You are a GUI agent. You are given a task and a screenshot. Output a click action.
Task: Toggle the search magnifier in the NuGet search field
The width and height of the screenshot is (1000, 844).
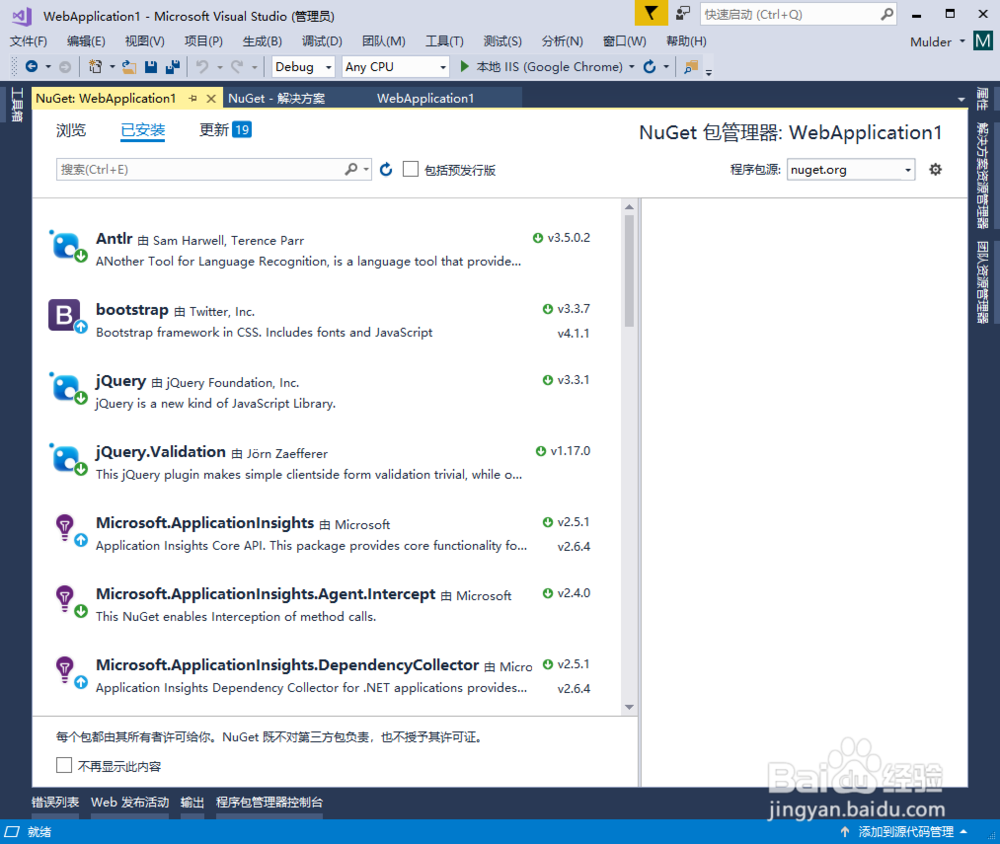pos(350,169)
